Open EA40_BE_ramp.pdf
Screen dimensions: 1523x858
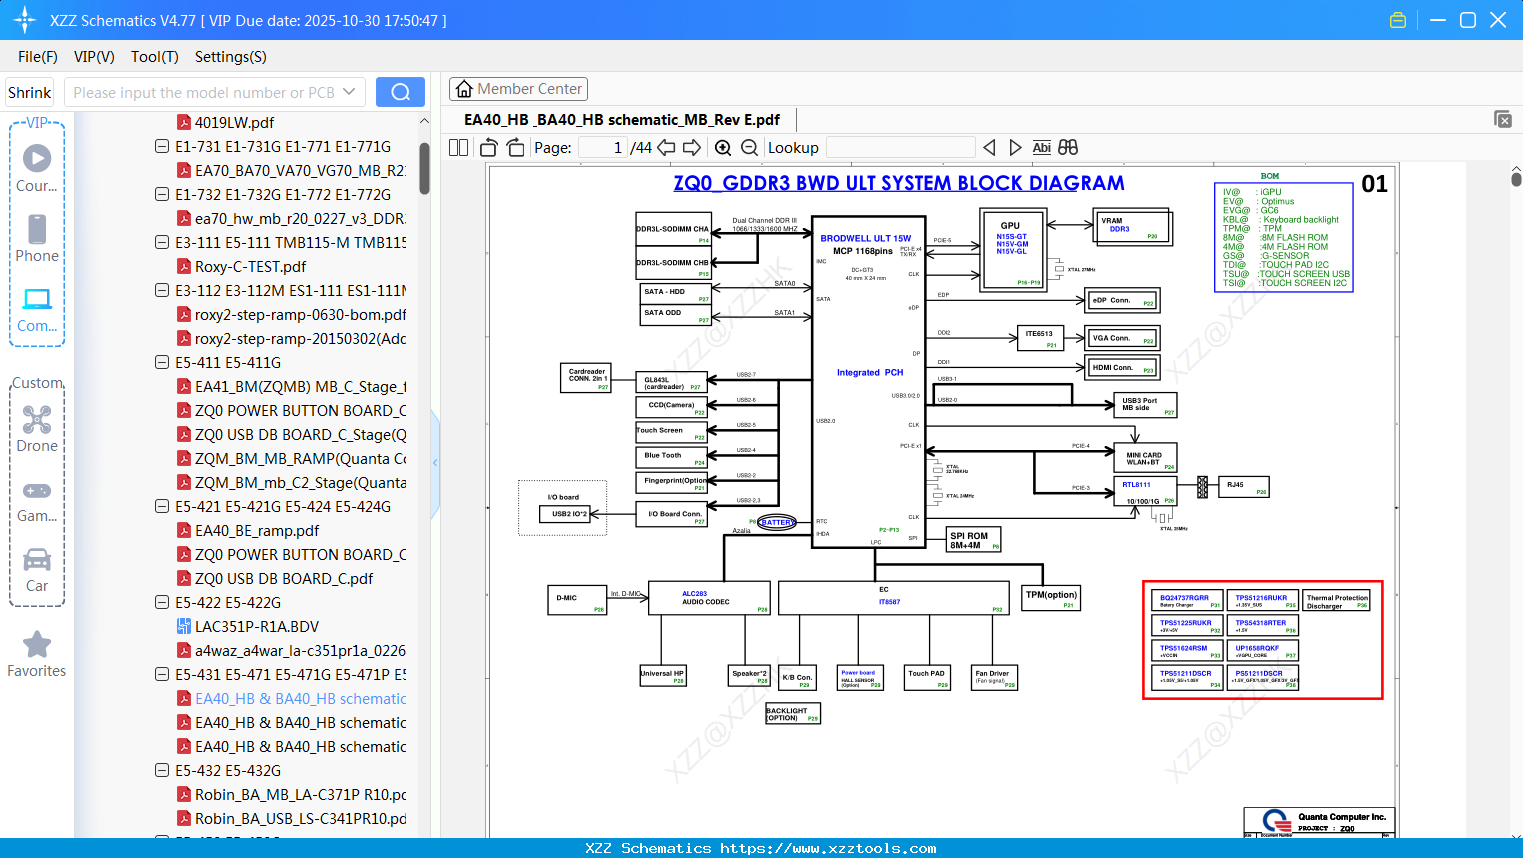(x=248, y=531)
